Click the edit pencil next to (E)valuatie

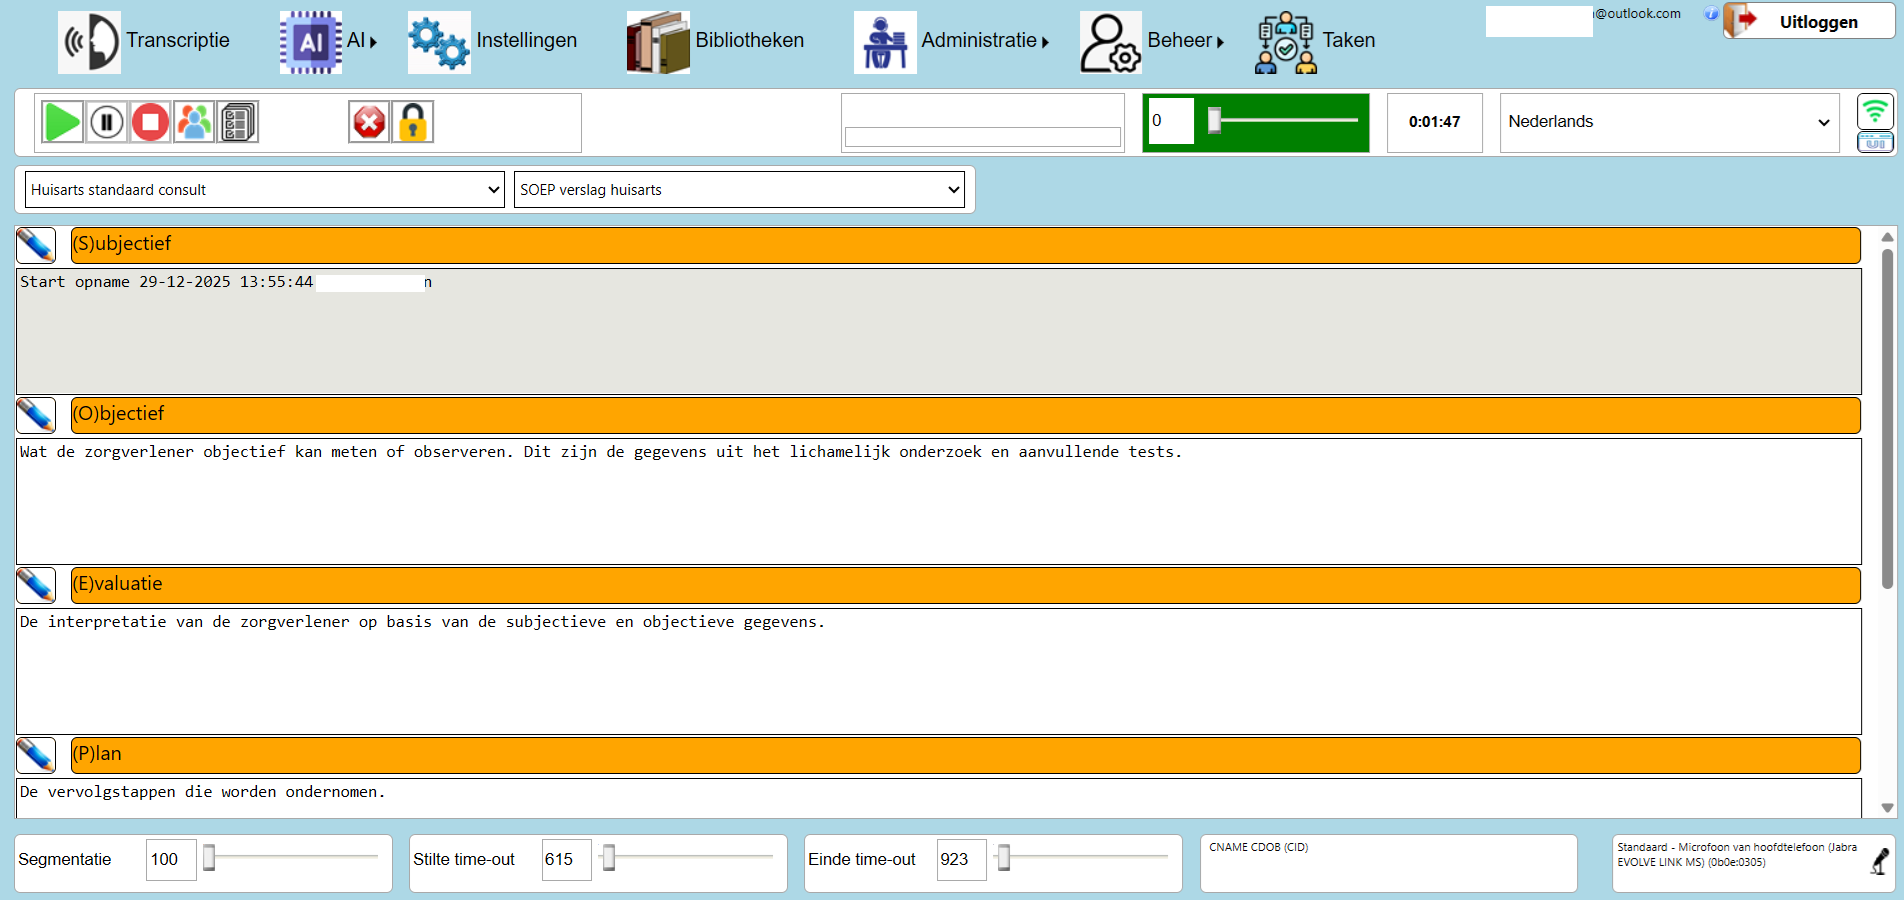(x=36, y=585)
